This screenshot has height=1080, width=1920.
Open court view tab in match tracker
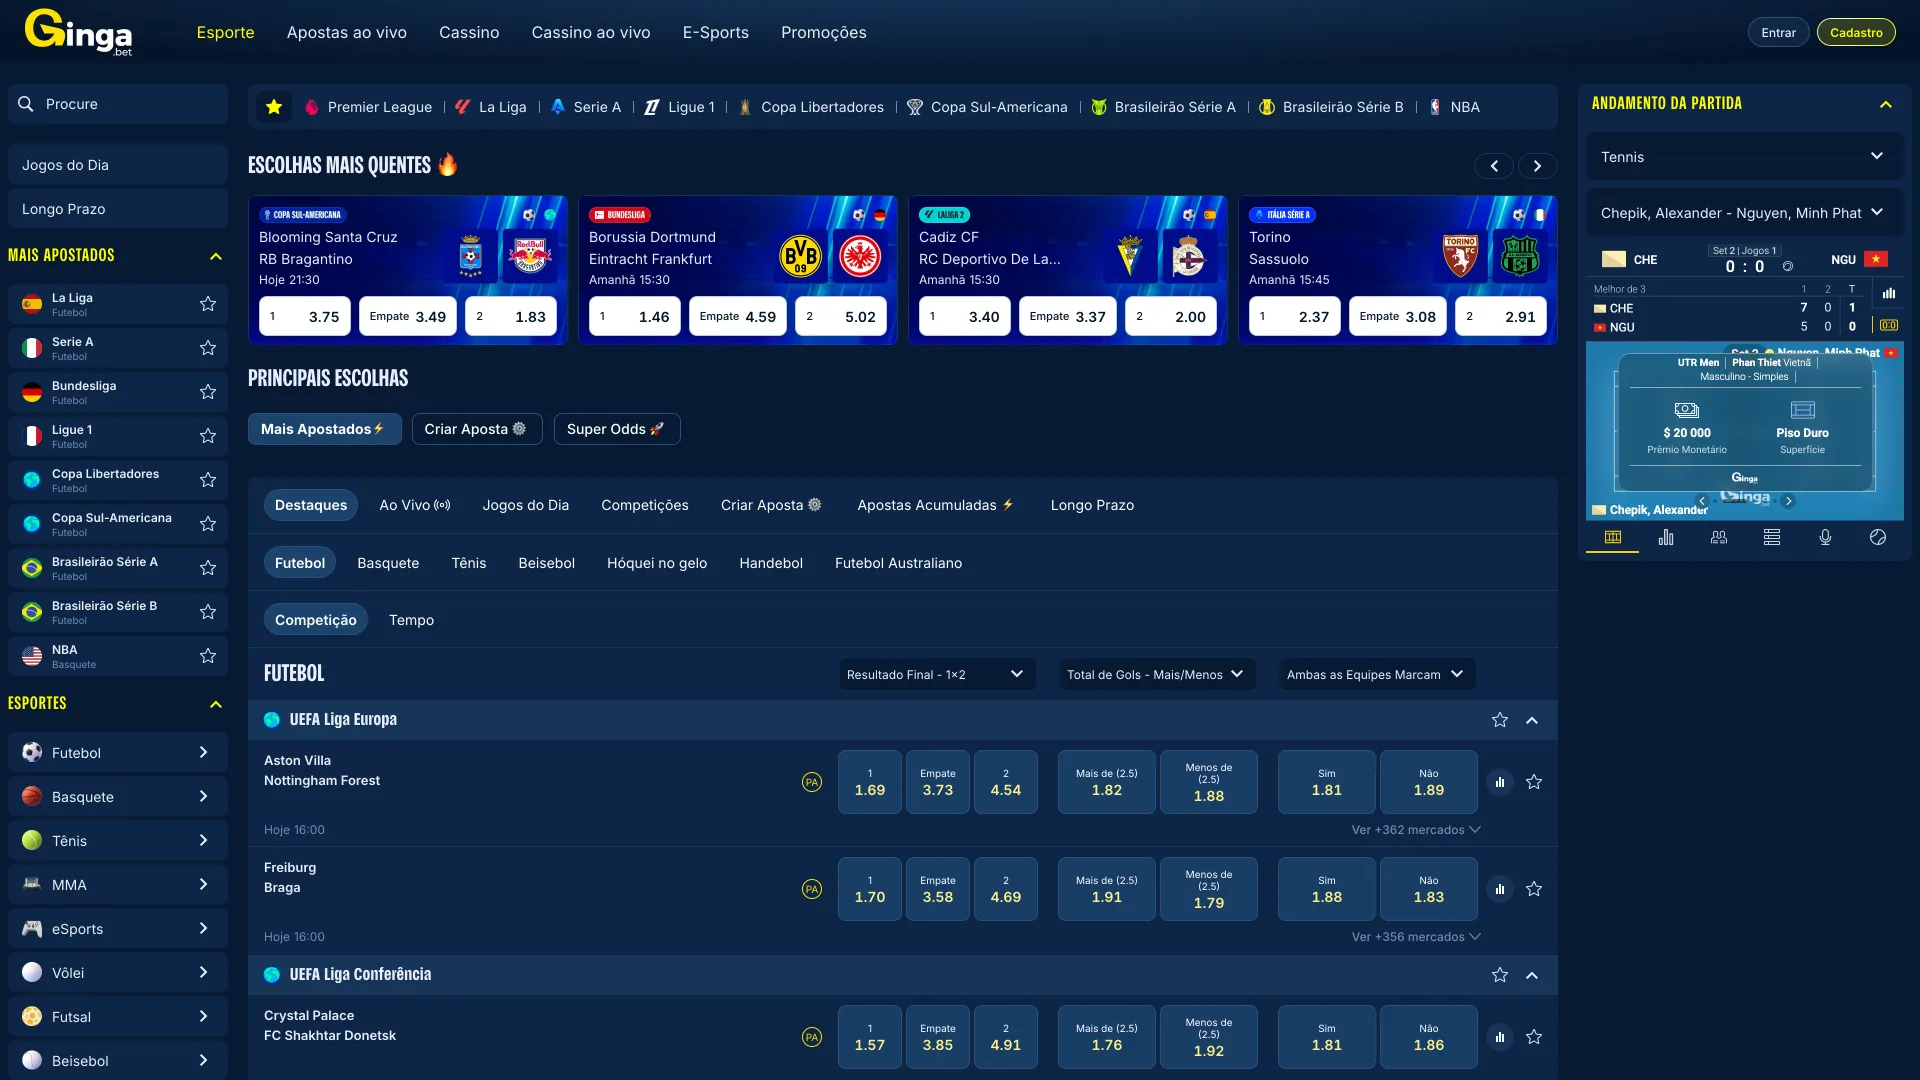pos(1613,537)
